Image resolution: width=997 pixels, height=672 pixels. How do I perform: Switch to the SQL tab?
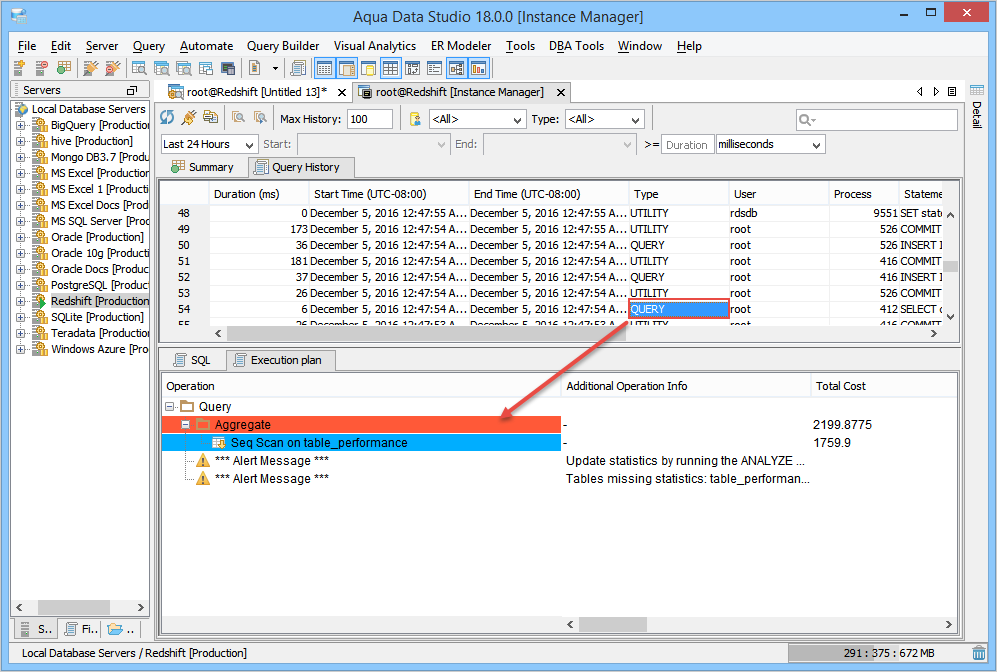[193, 360]
